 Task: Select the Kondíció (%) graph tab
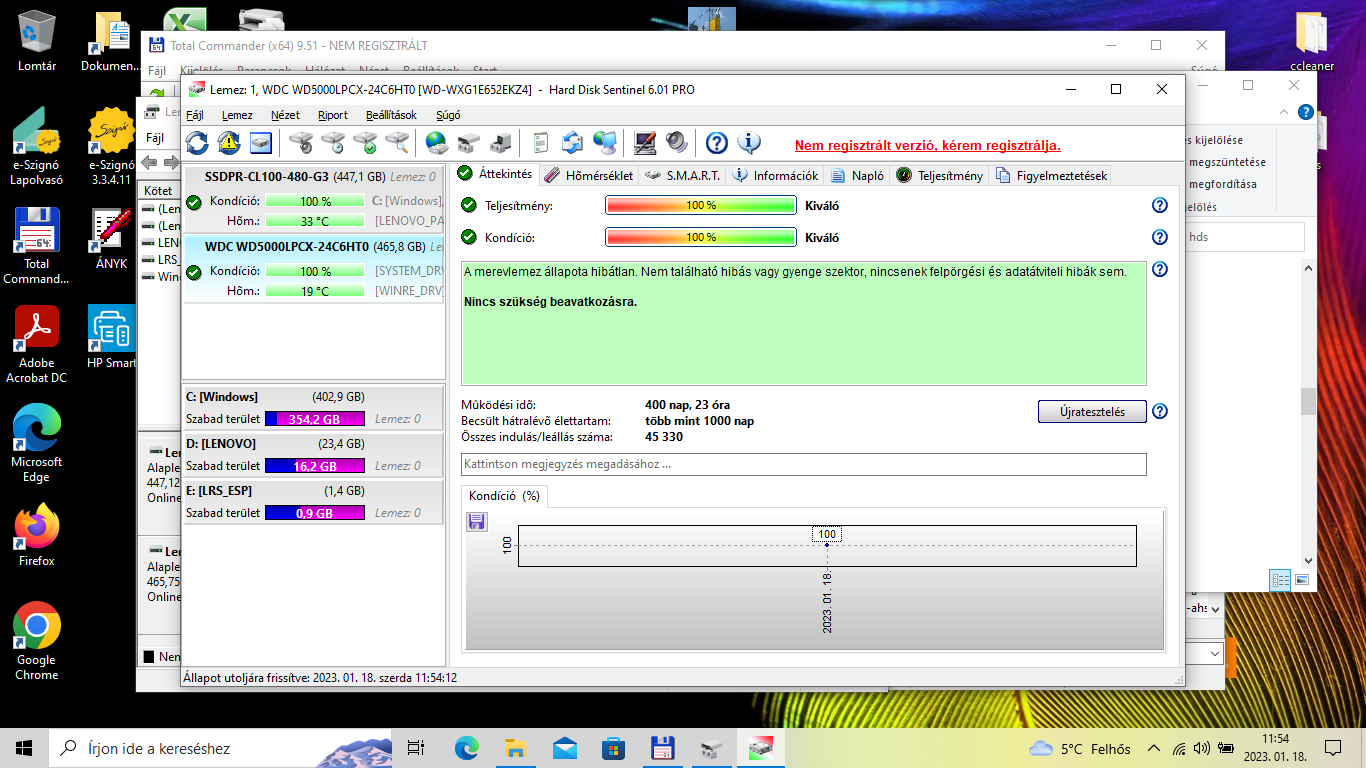[504, 495]
